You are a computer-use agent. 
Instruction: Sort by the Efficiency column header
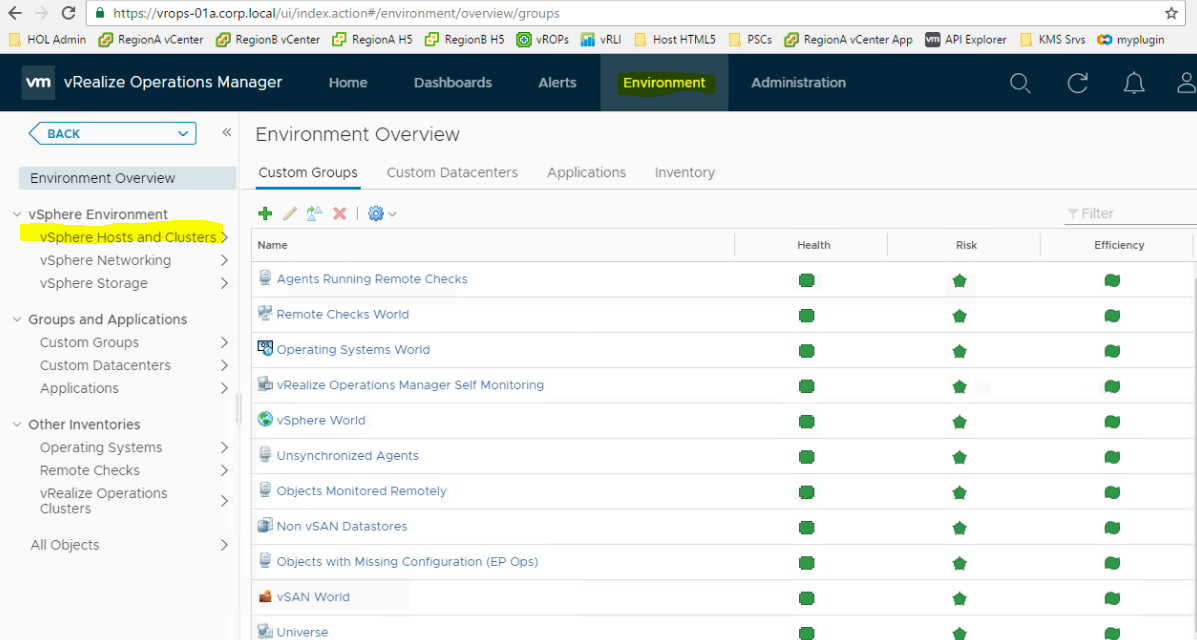pos(1118,245)
